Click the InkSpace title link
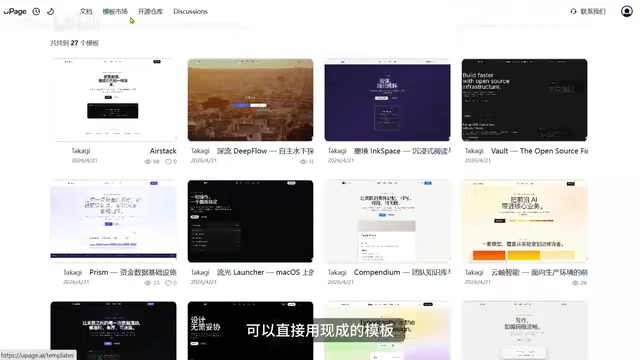The image size is (640, 360). click(x=402, y=151)
